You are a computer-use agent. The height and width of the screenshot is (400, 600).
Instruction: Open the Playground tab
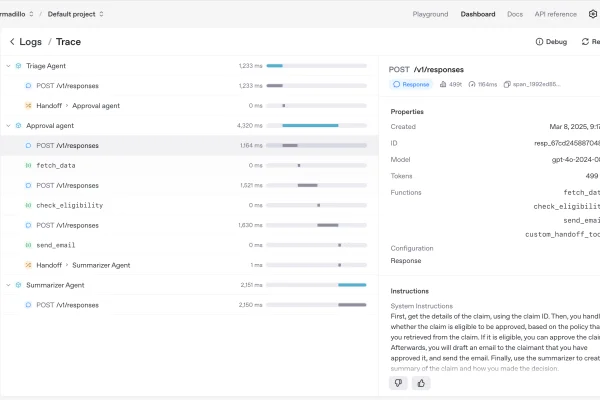tap(430, 14)
